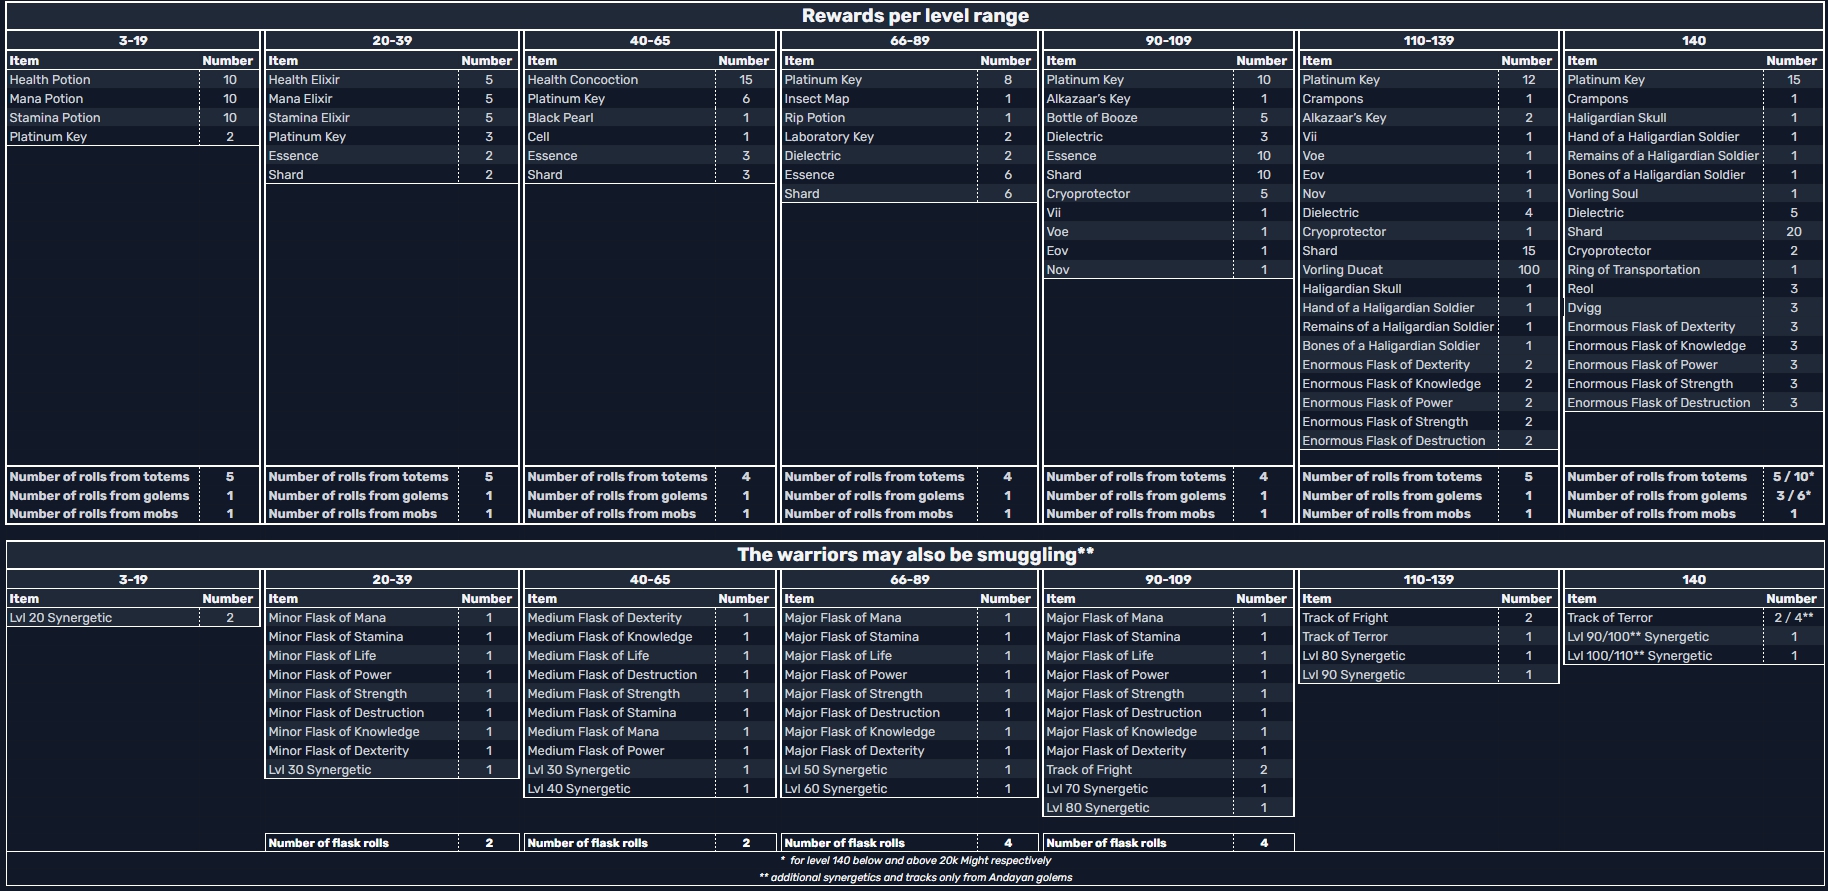Select 'Haligardian Skull' in rewards 140
The height and width of the screenshot is (891, 1828).
pyautogui.click(x=1663, y=118)
